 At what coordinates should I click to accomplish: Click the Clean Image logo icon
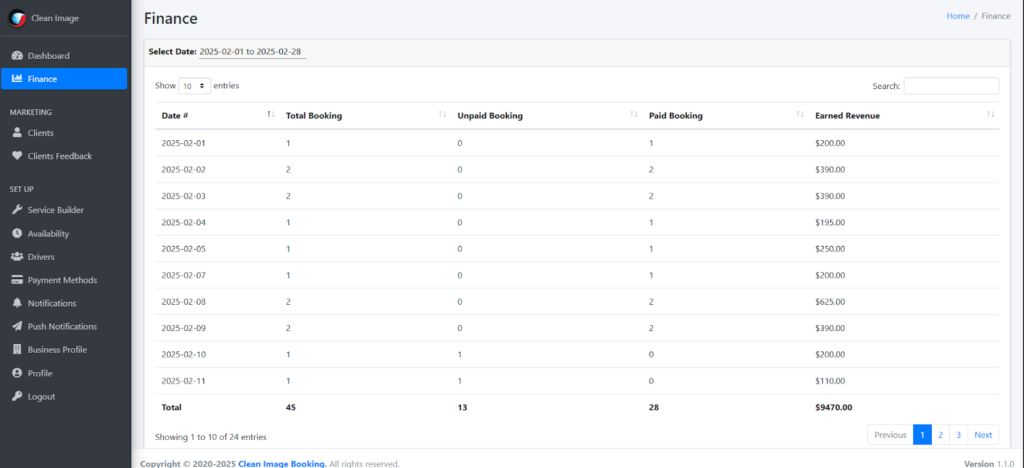17,18
